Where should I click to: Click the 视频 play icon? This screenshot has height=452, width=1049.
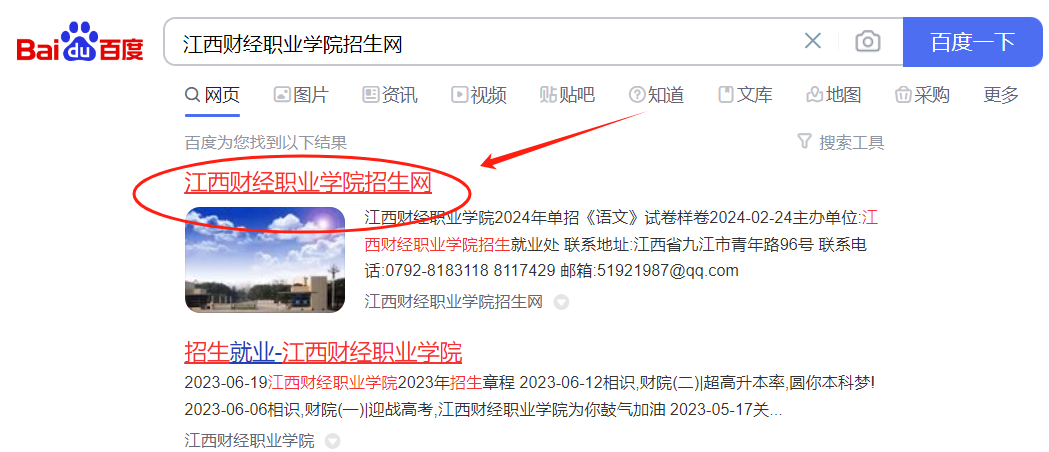coord(460,95)
